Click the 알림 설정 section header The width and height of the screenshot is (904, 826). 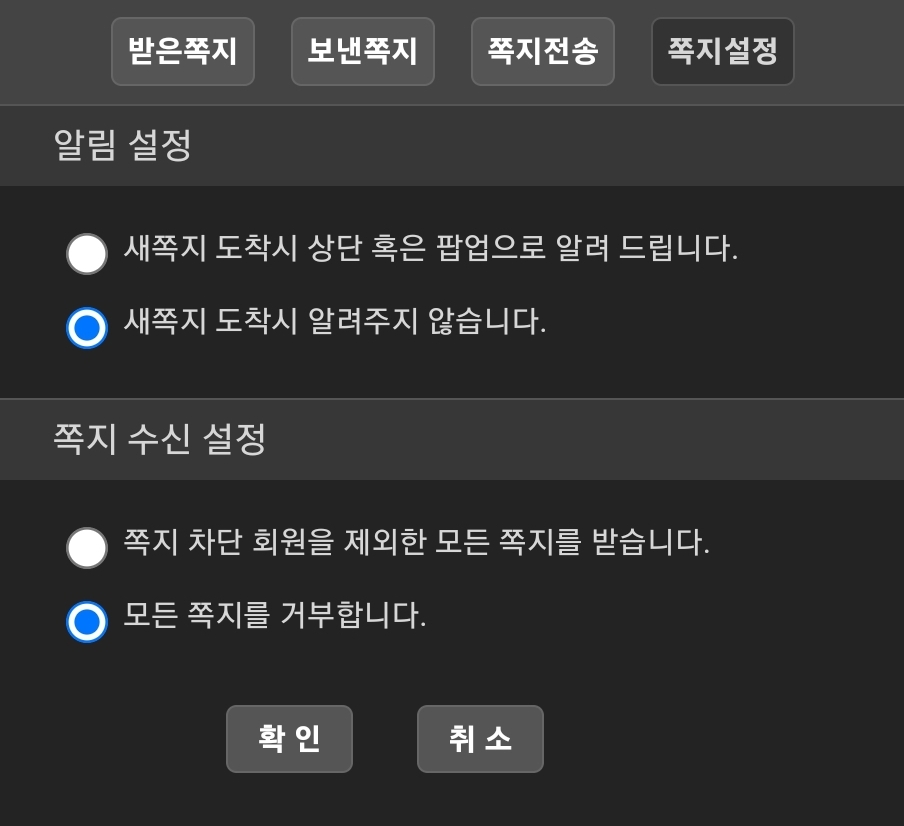pos(122,146)
